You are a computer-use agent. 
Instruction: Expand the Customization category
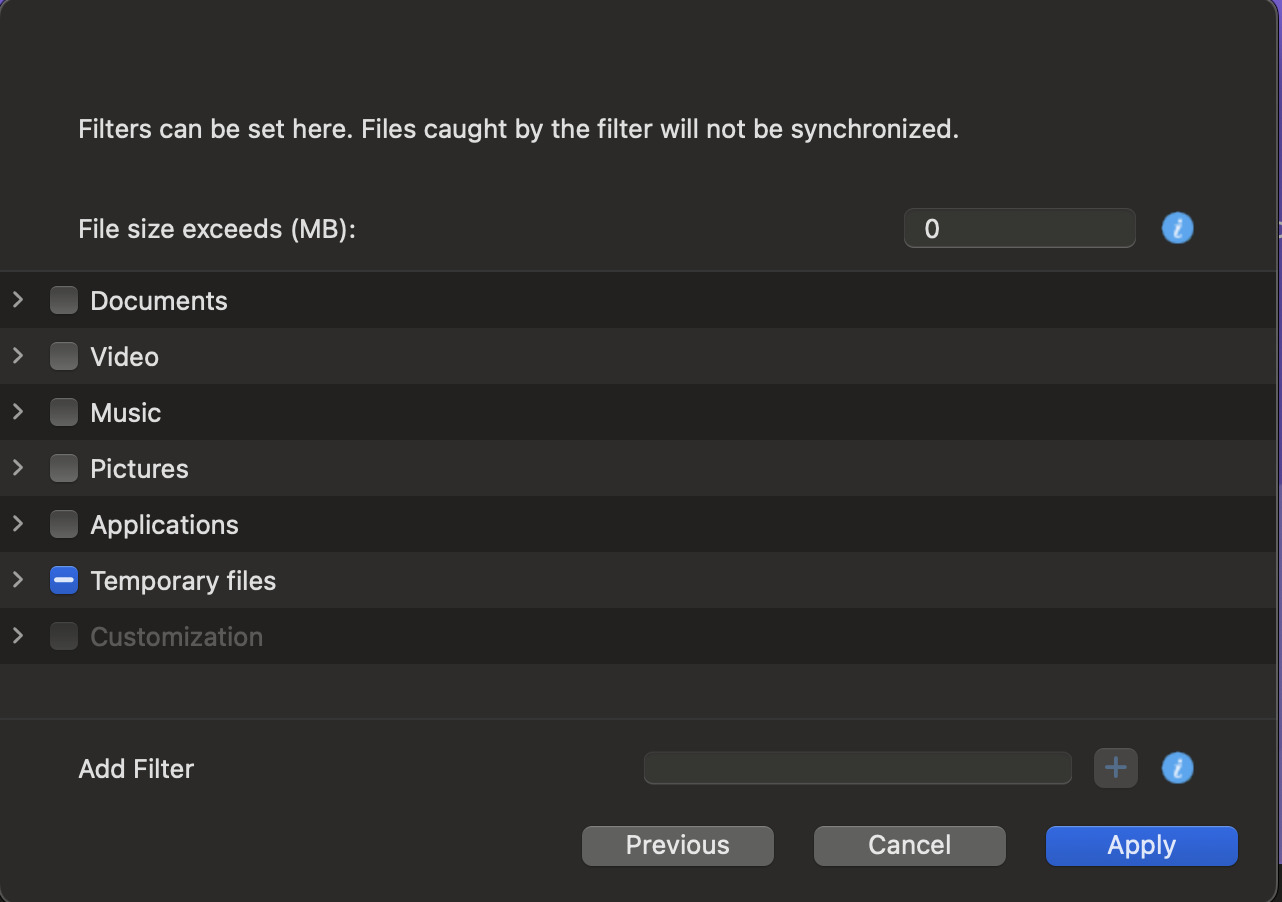(x=17, y=635)
